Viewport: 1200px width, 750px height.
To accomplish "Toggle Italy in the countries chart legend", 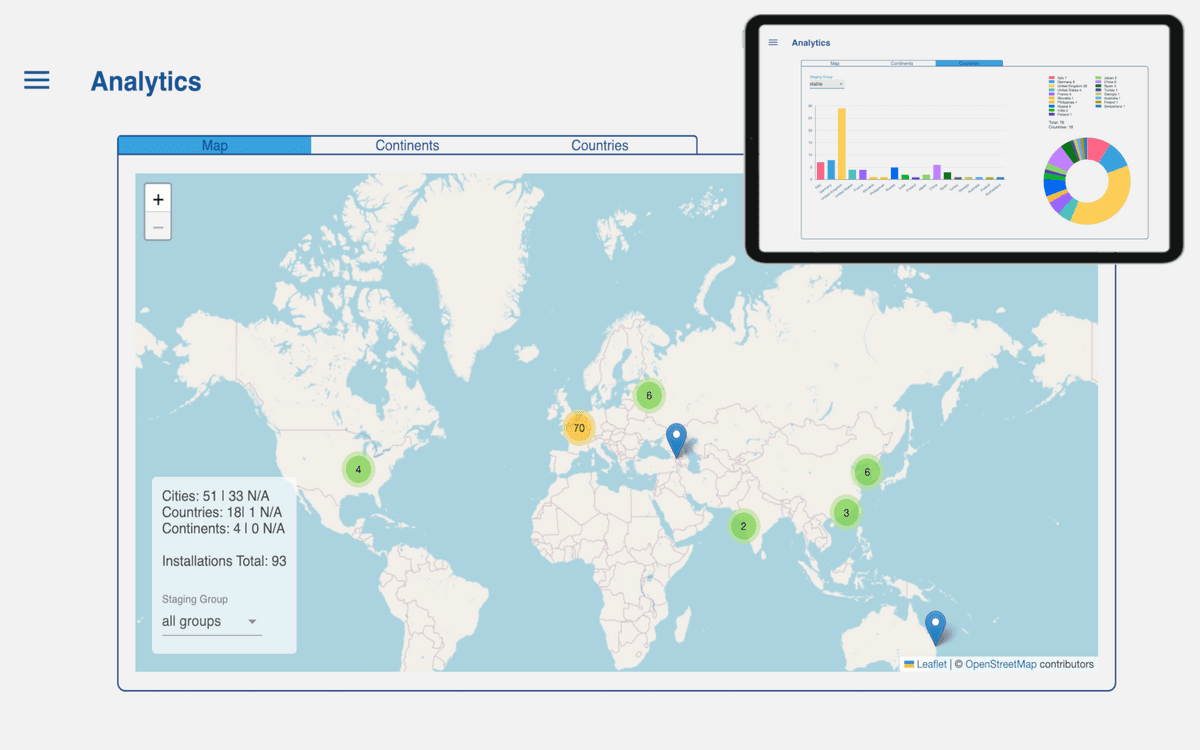I will point(1062,77).
